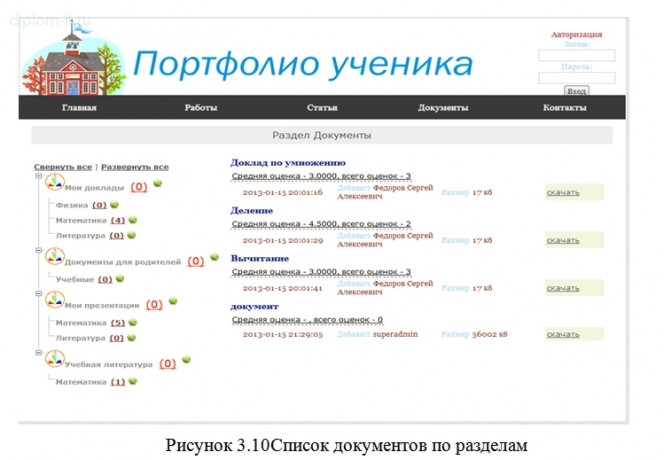Open the документ title link
664x460 pixels.
click(x=255, y=306)
